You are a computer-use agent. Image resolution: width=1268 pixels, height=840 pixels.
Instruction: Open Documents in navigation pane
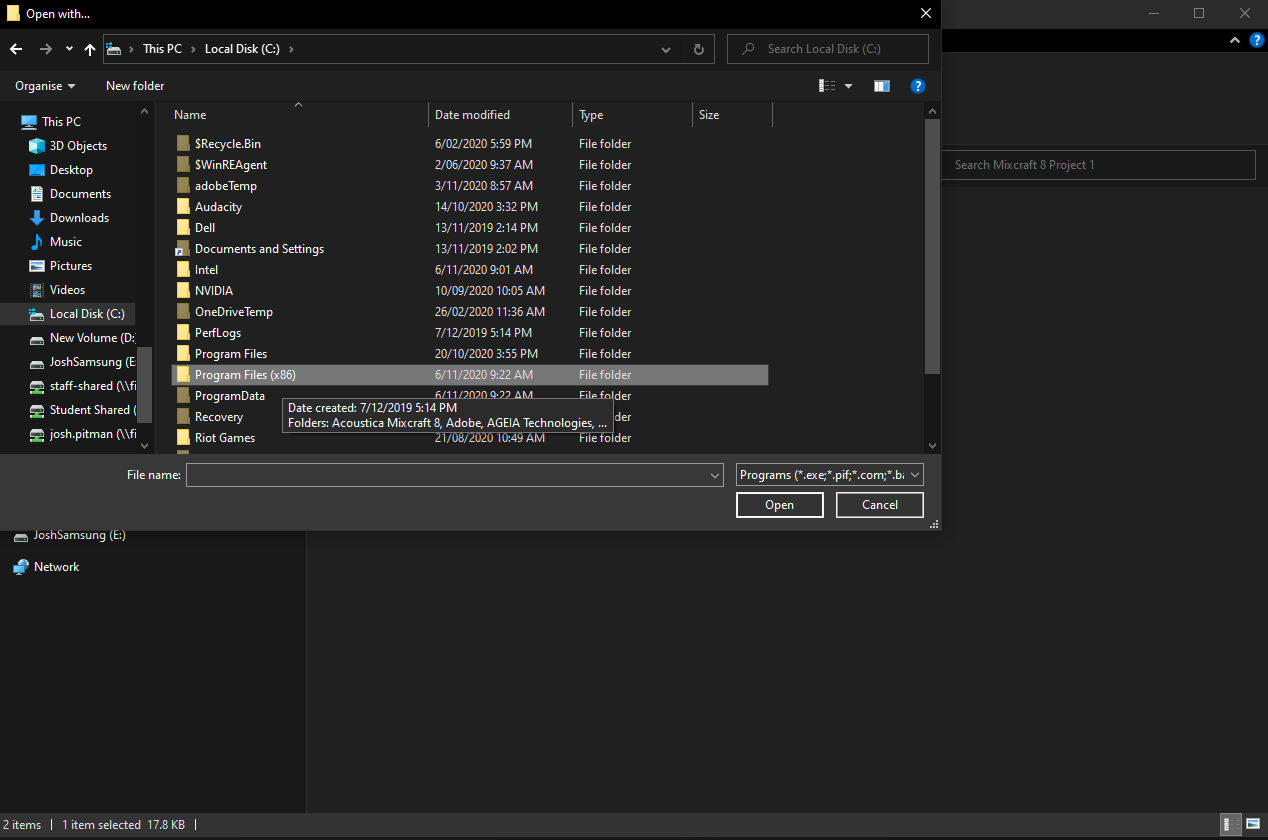[x=80, y=194]
